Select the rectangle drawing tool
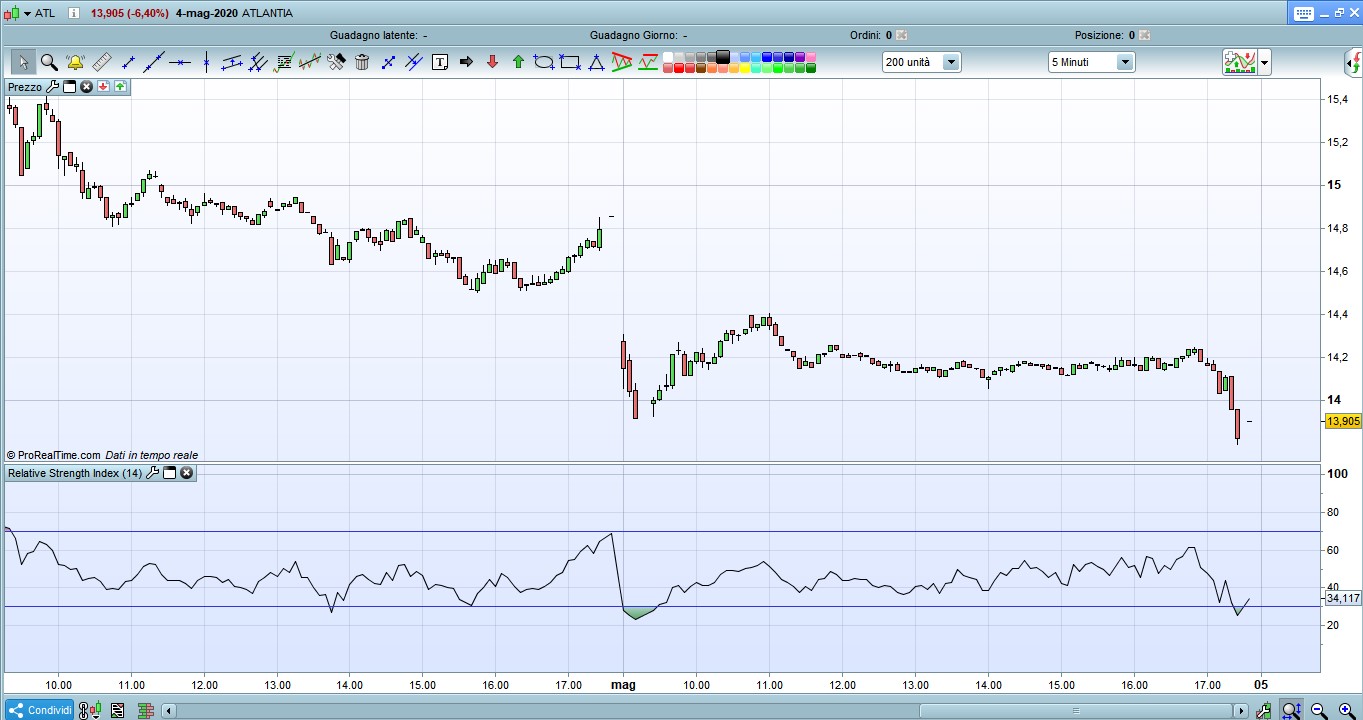The width and height of the screenshot is (1363, 720). [570, 62]
